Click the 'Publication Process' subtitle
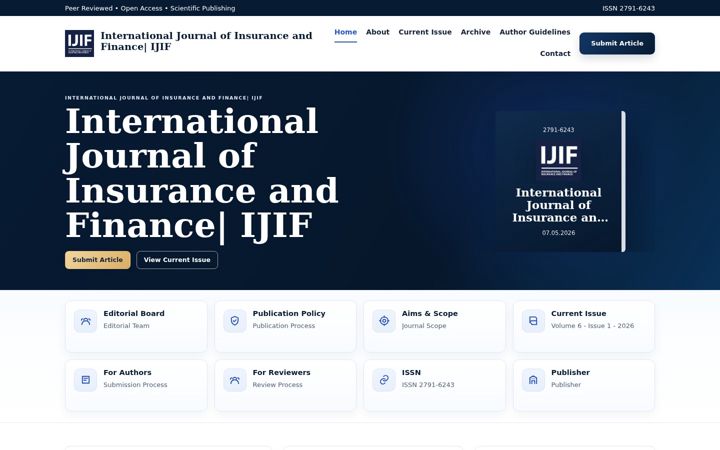Screen dimensions: 720x450 click(x=284, y=326)
